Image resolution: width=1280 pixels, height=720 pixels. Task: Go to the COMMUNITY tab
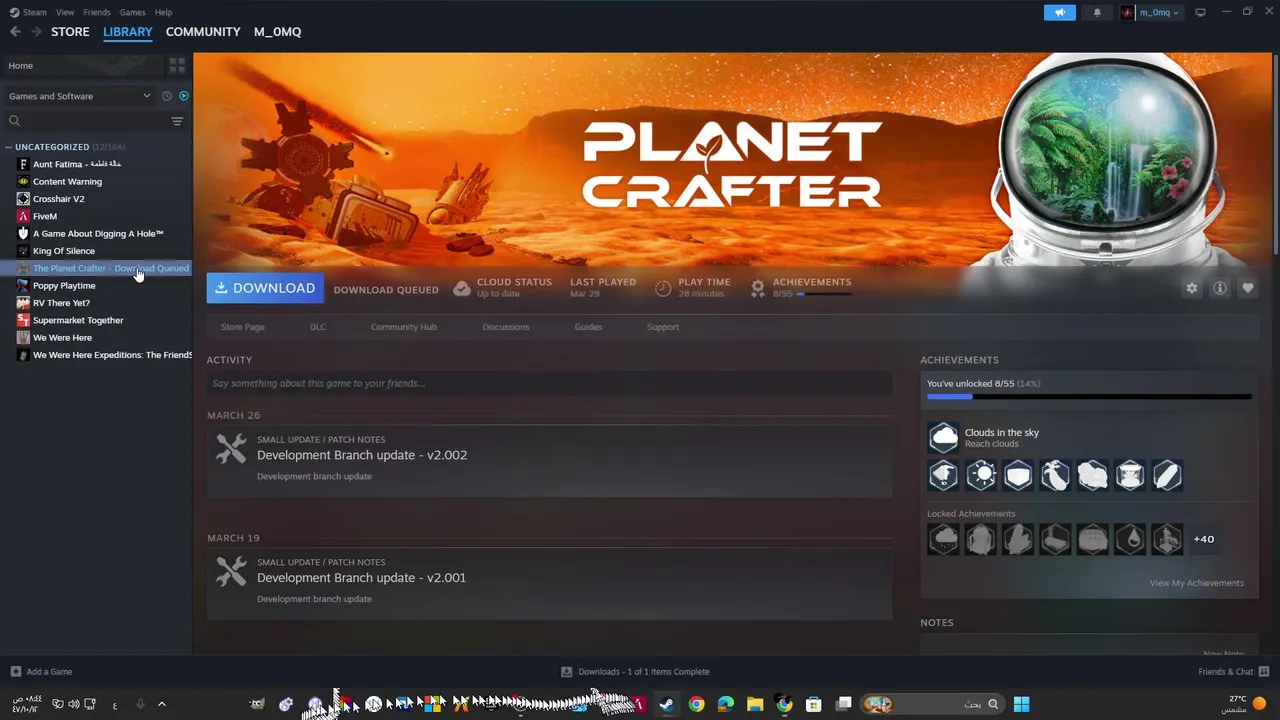pyautogui.click(x=203, y=32)
